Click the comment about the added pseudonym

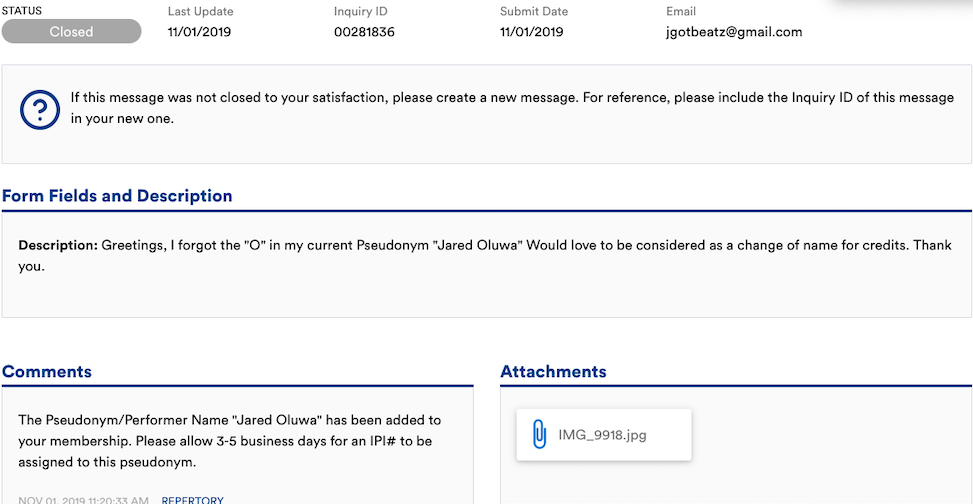coord(230,441)
